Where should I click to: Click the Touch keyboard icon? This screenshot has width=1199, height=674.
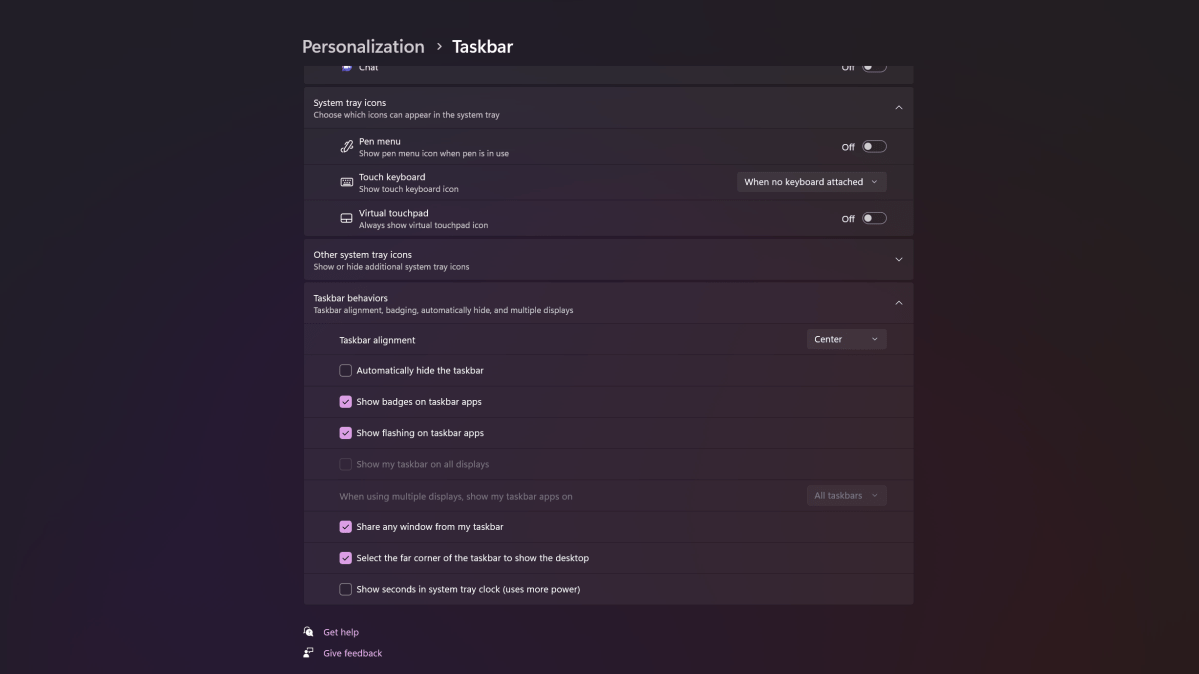pyautogui.click(x=346, y=182)
